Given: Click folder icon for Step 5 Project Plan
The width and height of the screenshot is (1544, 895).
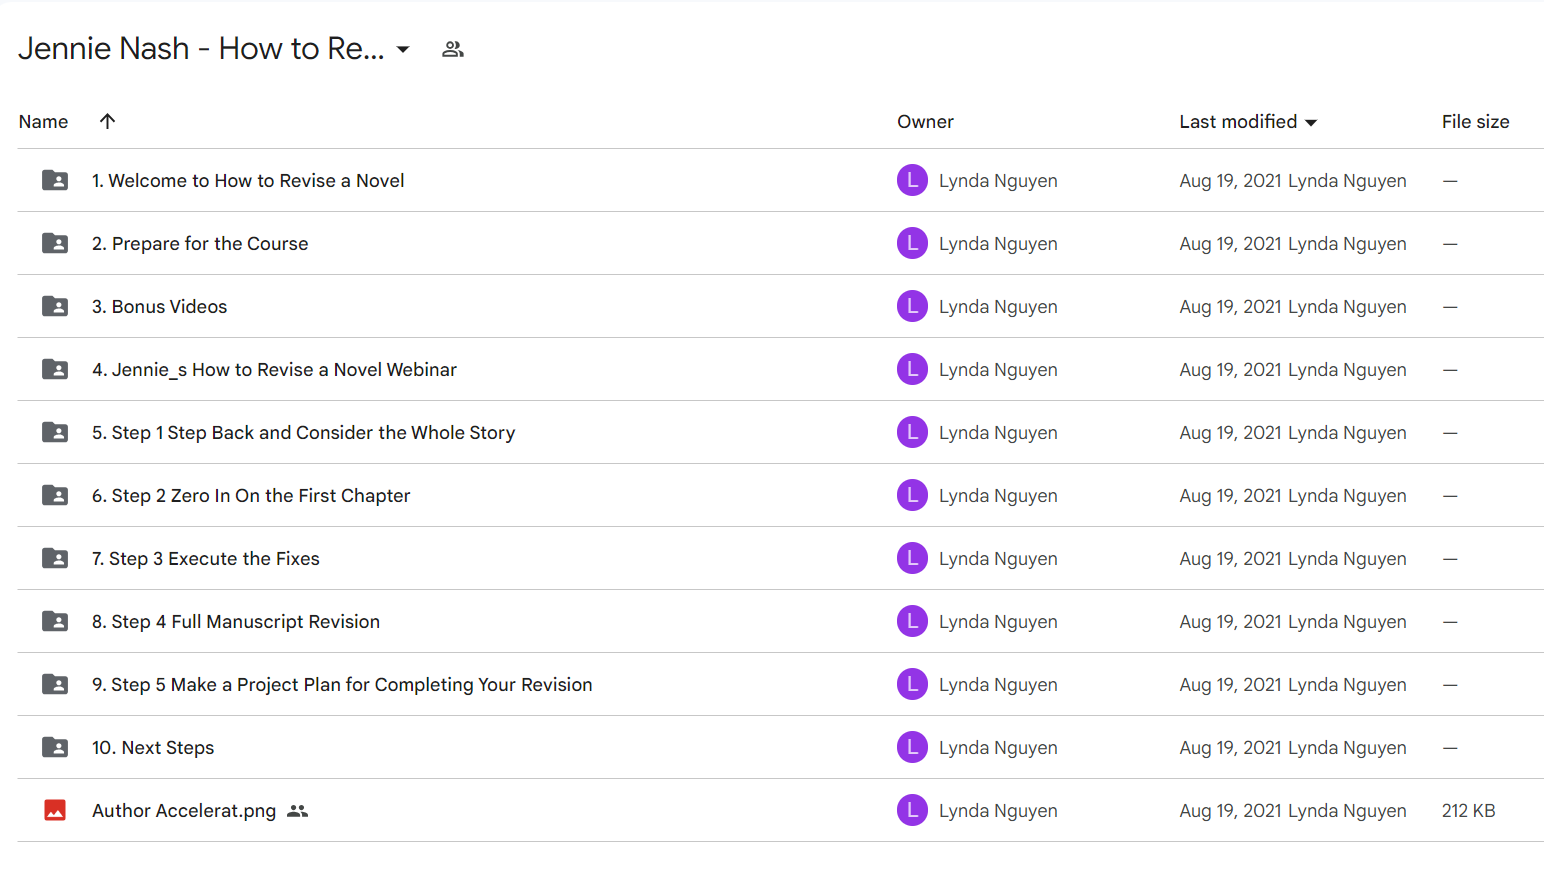Looking at the screenshot, I should [55, 684].
